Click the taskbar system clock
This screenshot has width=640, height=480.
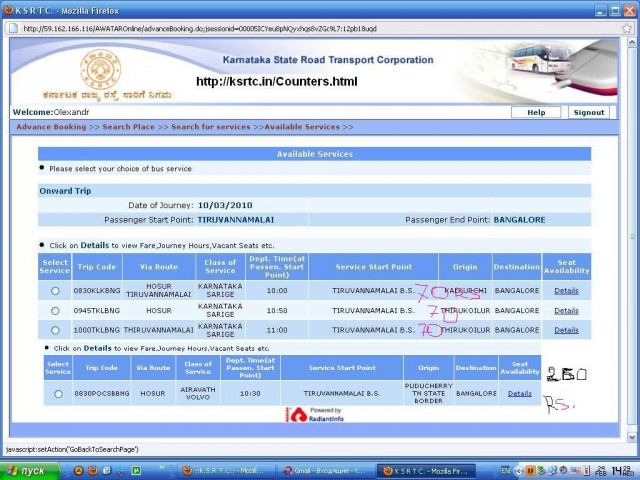click(622, 470)
